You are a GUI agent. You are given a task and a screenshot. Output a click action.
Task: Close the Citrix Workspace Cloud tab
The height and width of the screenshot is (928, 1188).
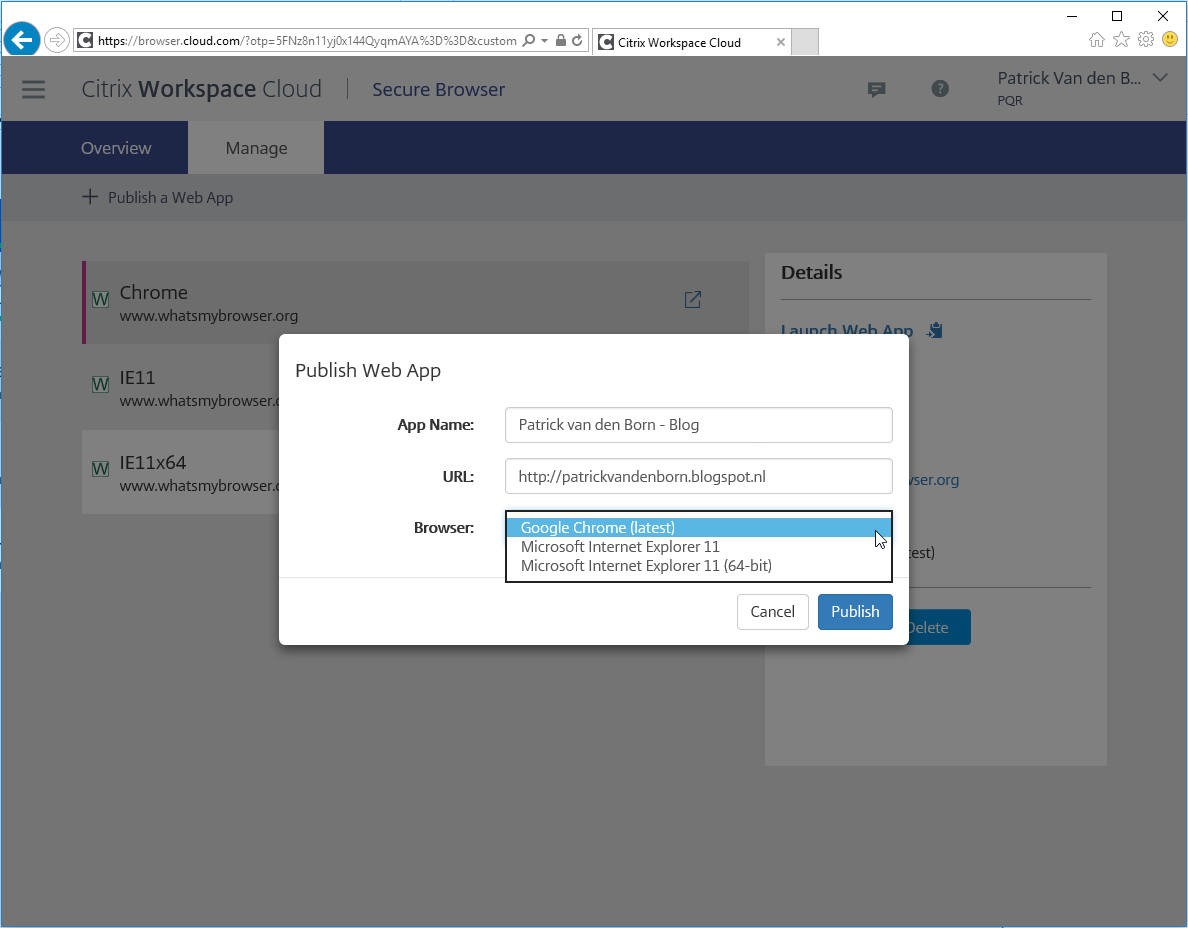pos(780,42)
